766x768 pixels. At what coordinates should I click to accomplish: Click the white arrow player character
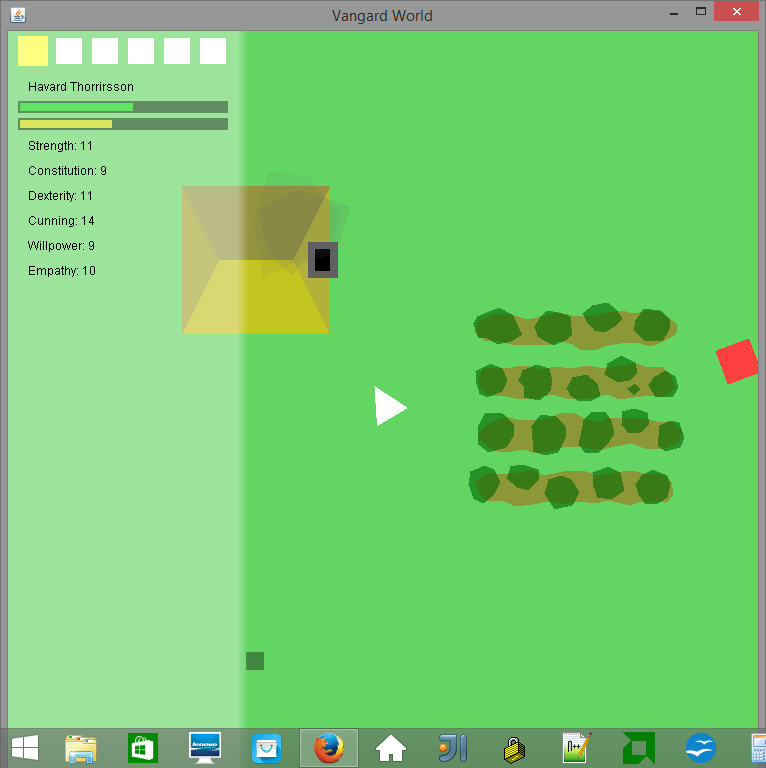[x=388, y=406]
